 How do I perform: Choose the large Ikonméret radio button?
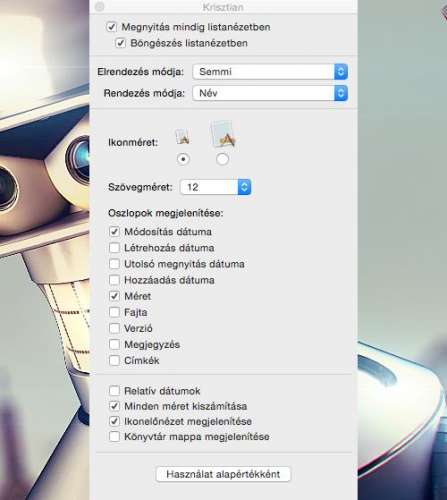coord(223,159)
